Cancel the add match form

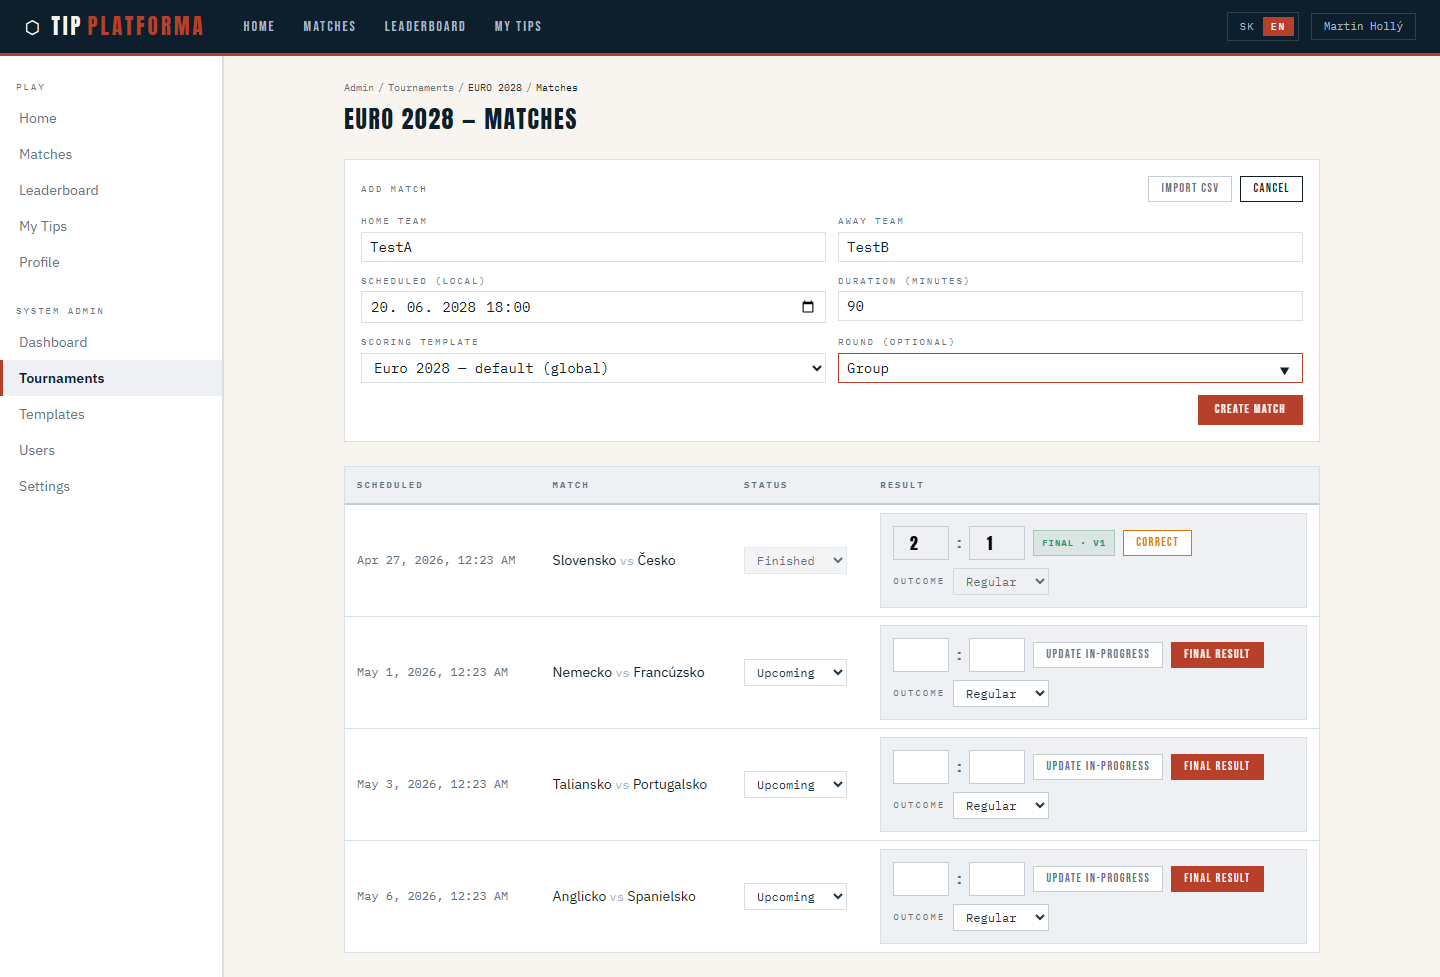click(1270, 188)
